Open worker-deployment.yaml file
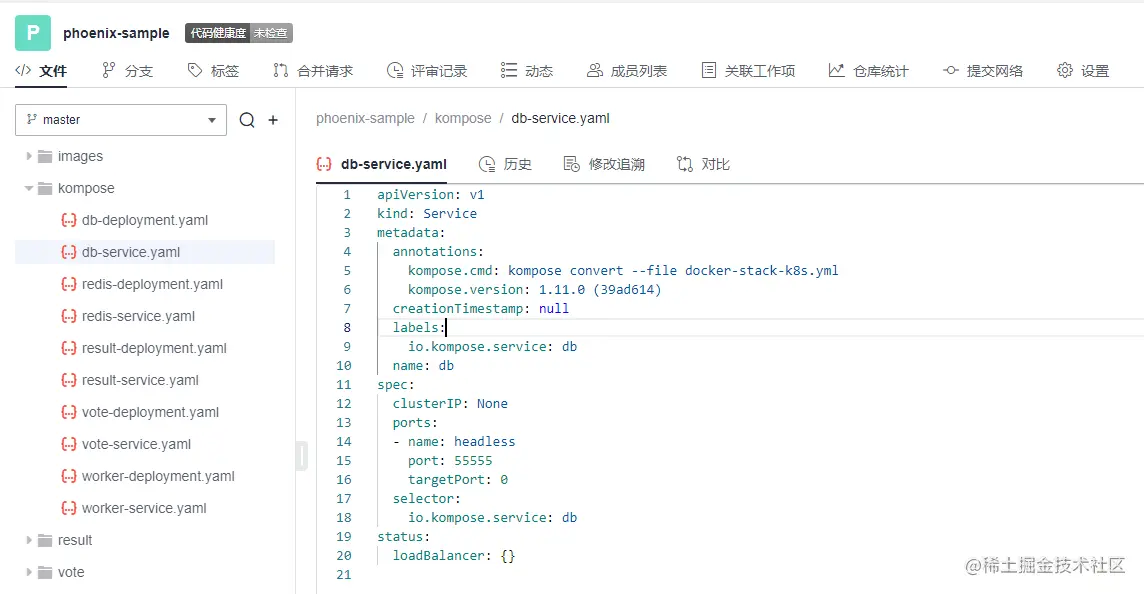1144x594 pixels. pos(145,476)
